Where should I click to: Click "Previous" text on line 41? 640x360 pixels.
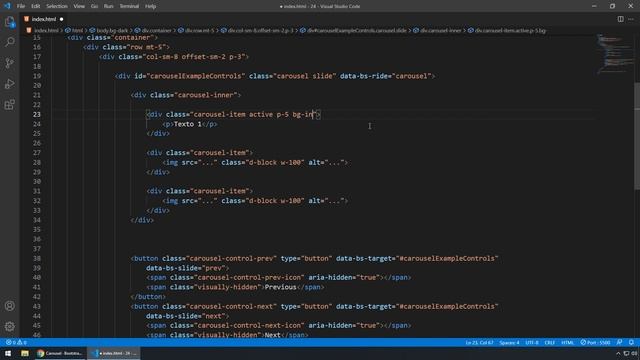point(280,287)
